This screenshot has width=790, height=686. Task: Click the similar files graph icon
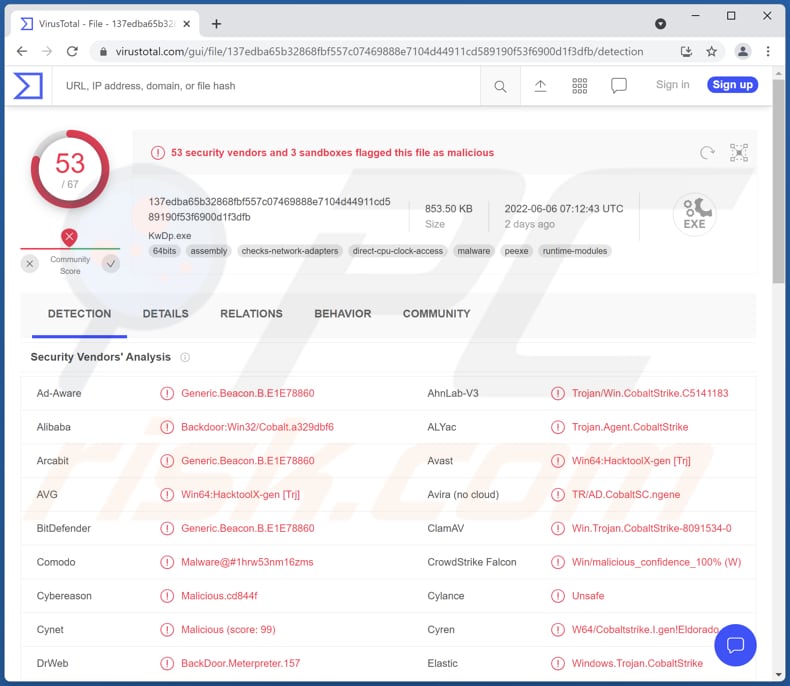point(739,153)
